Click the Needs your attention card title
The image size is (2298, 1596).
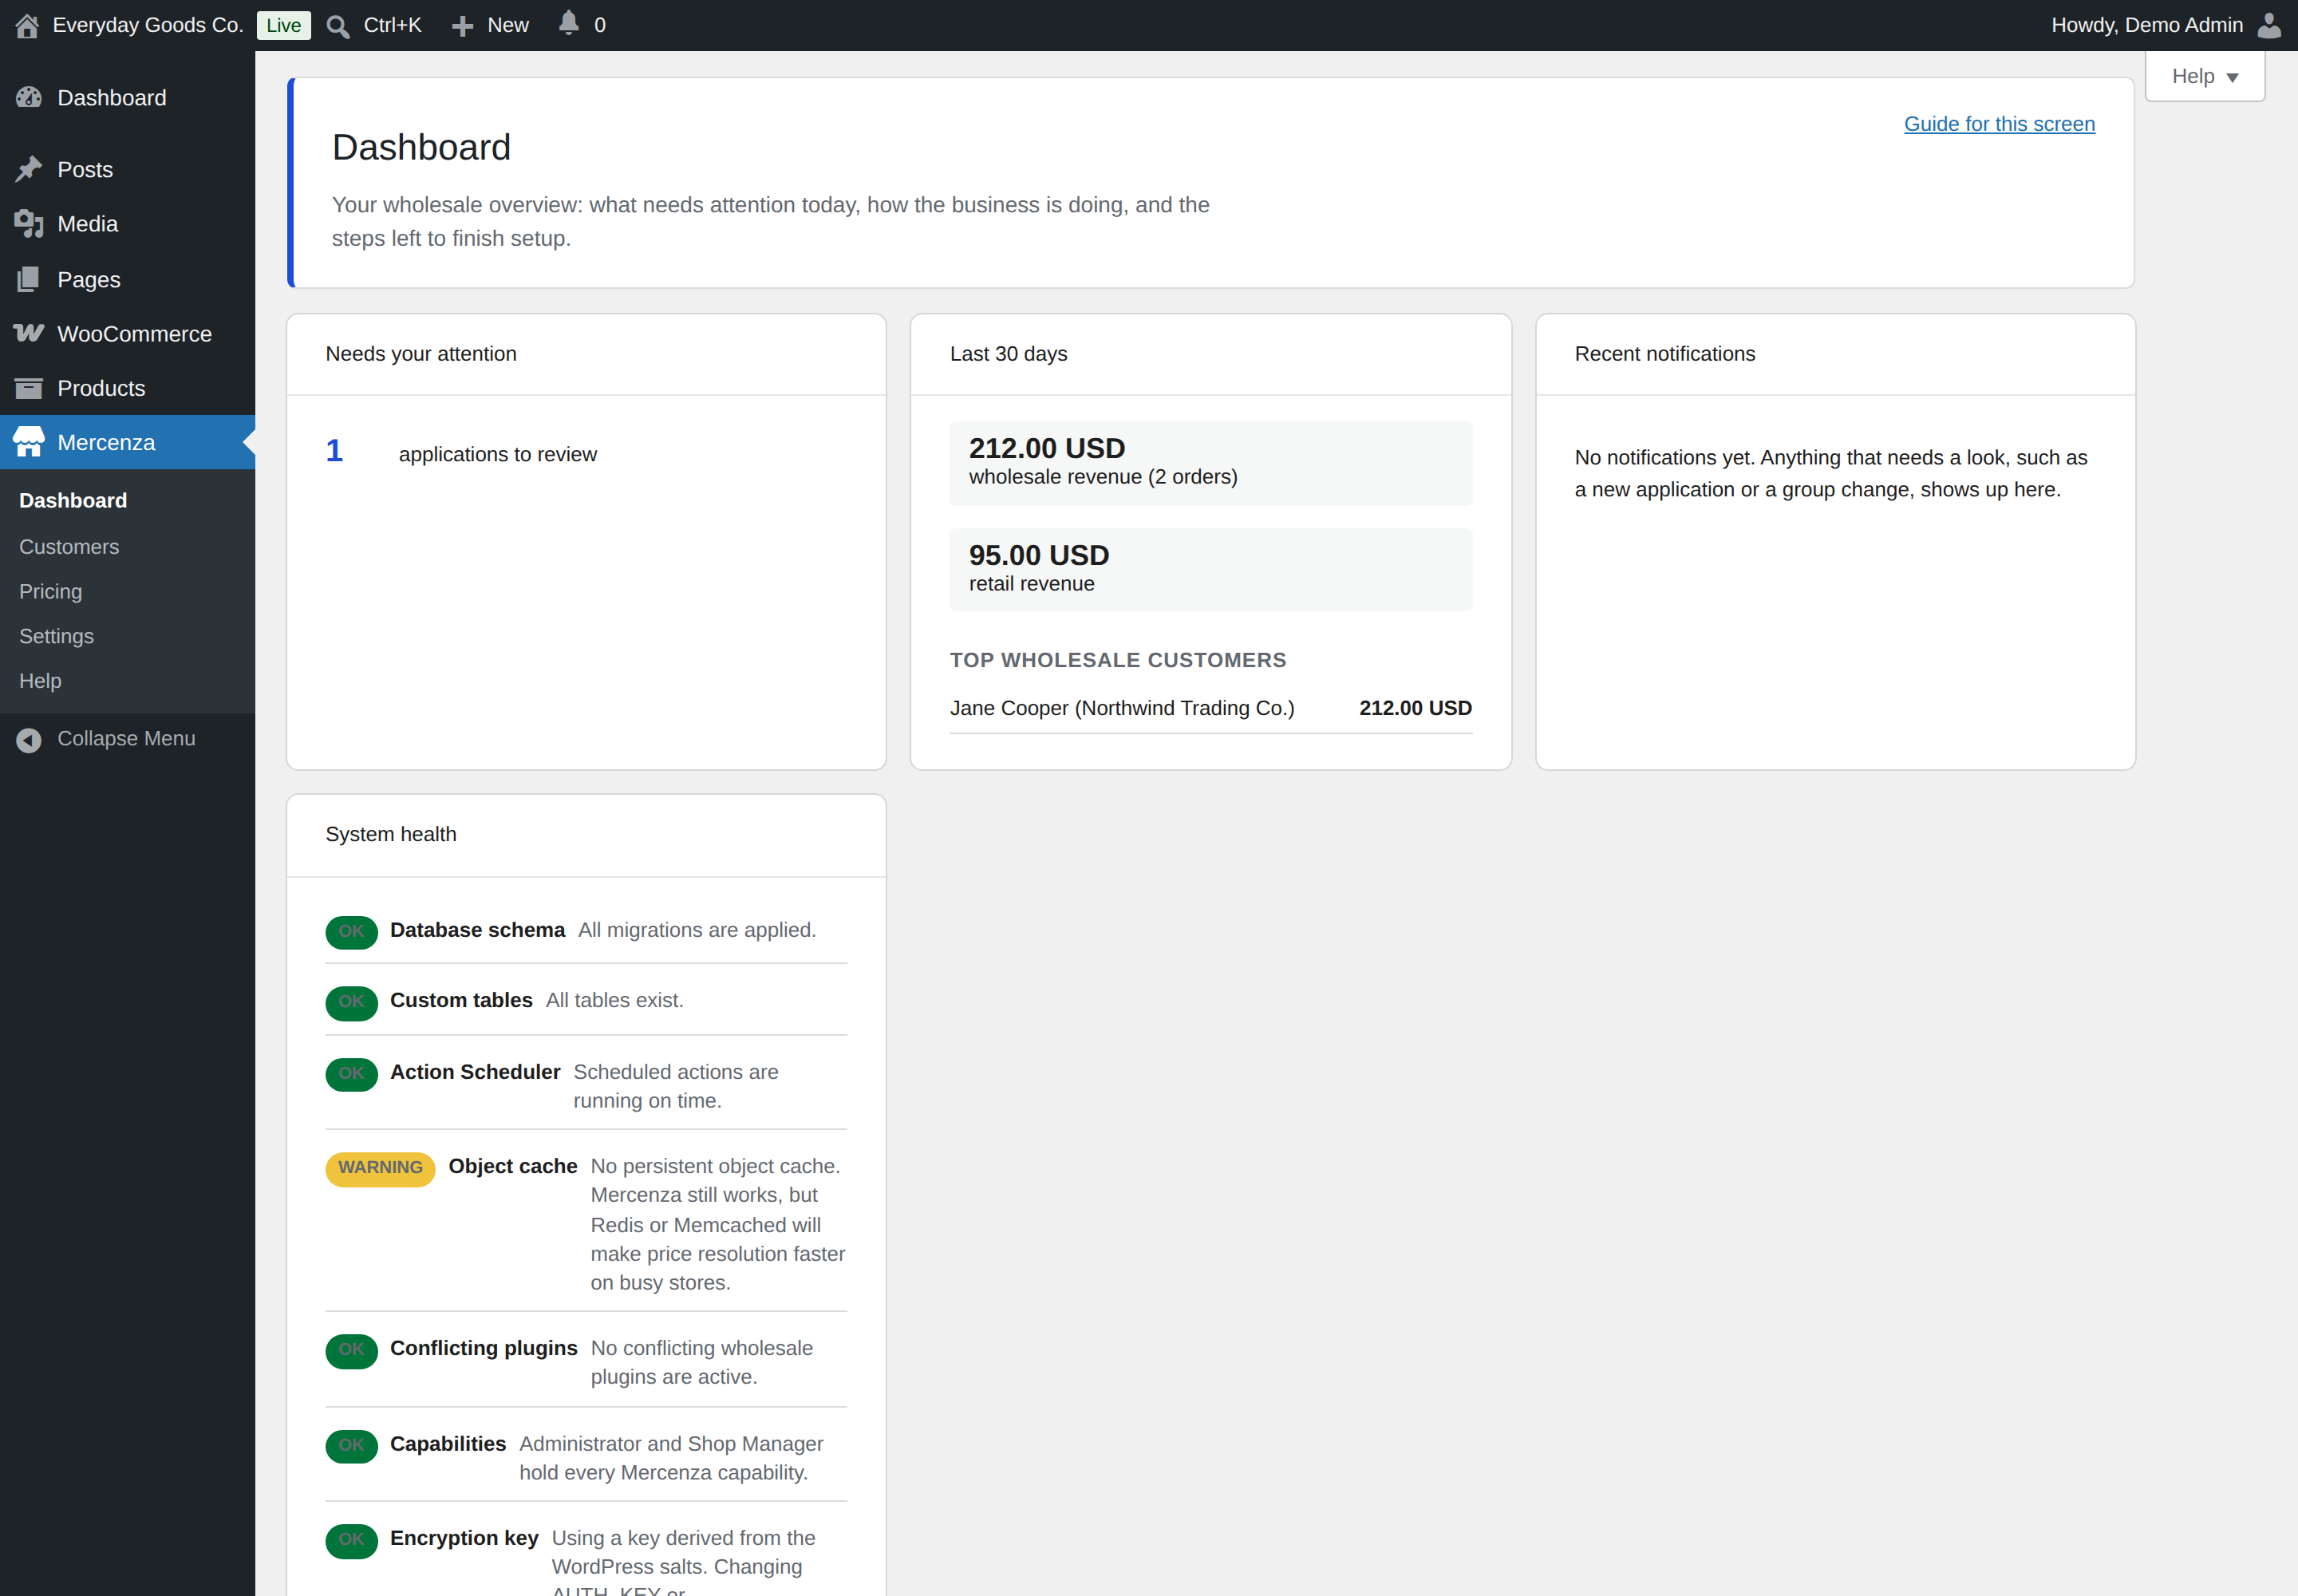tap(421, 354)
